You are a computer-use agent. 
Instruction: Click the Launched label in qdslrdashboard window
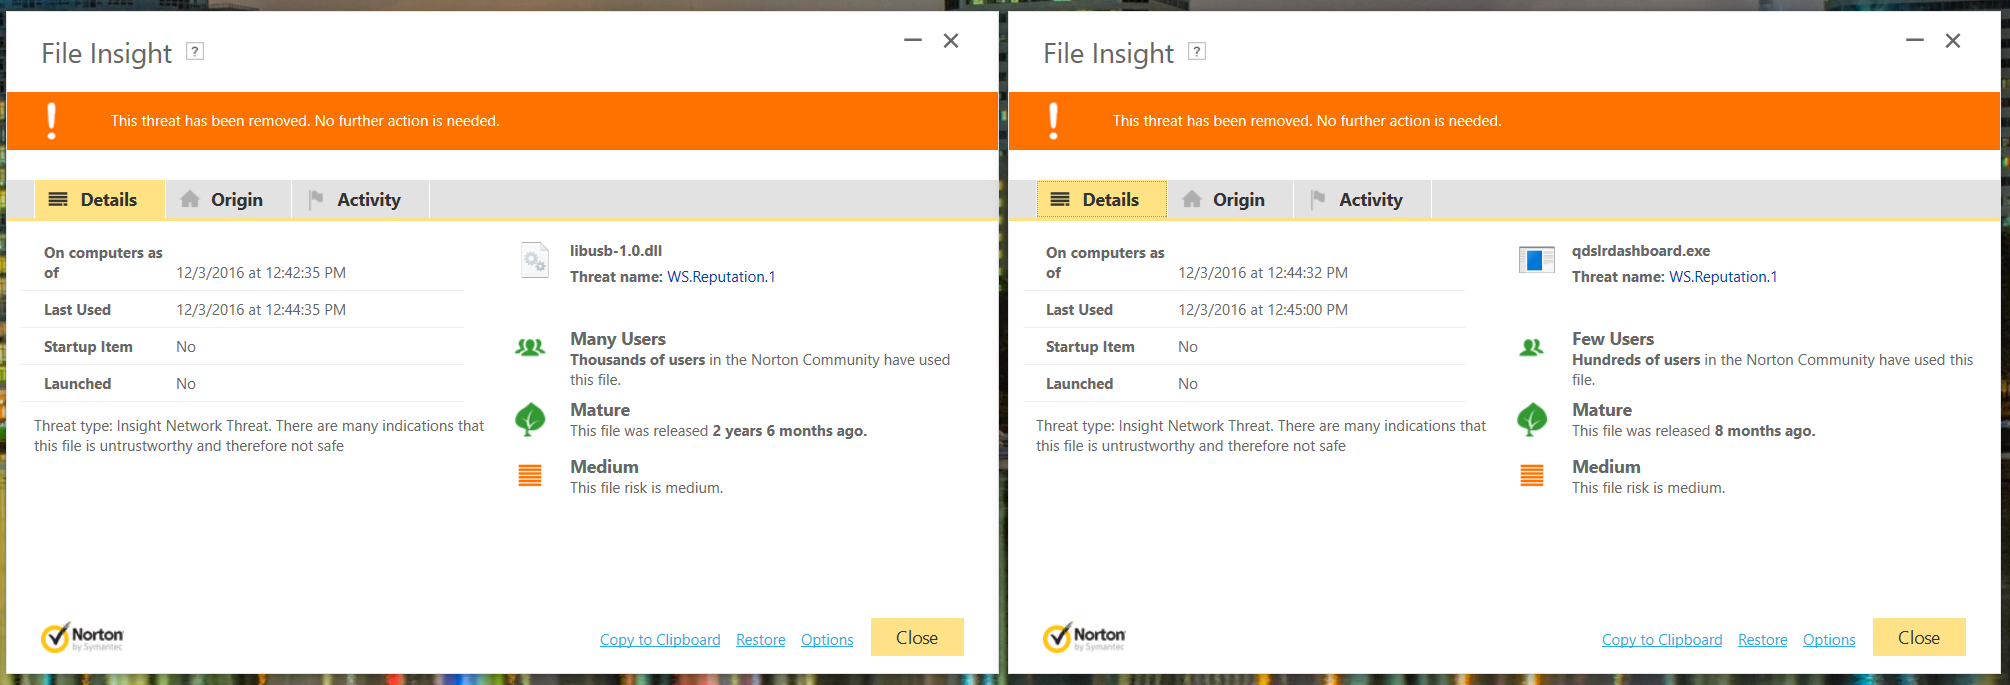click(x=1079, y=384)
